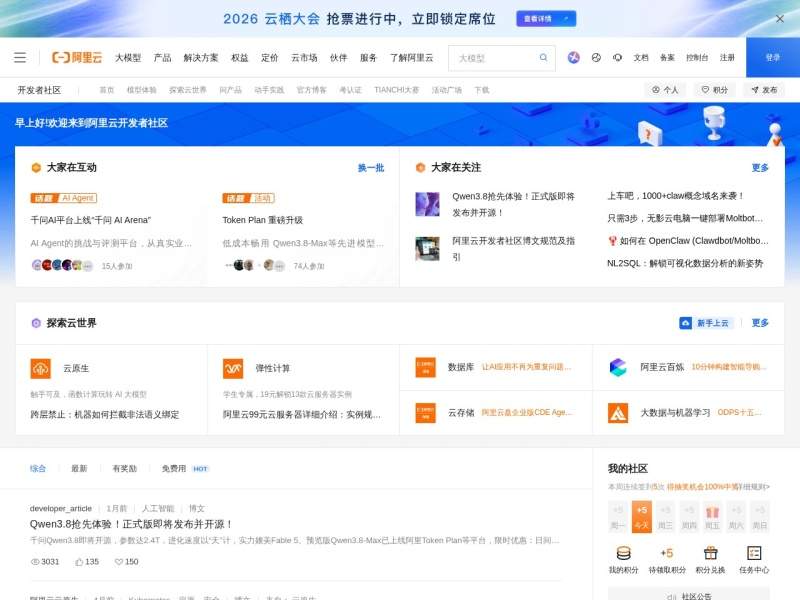Image resolution: width=800 pixels, height=600 pixels.
Task: Open the 解决方案 top menu
Action: pos(201,58)
